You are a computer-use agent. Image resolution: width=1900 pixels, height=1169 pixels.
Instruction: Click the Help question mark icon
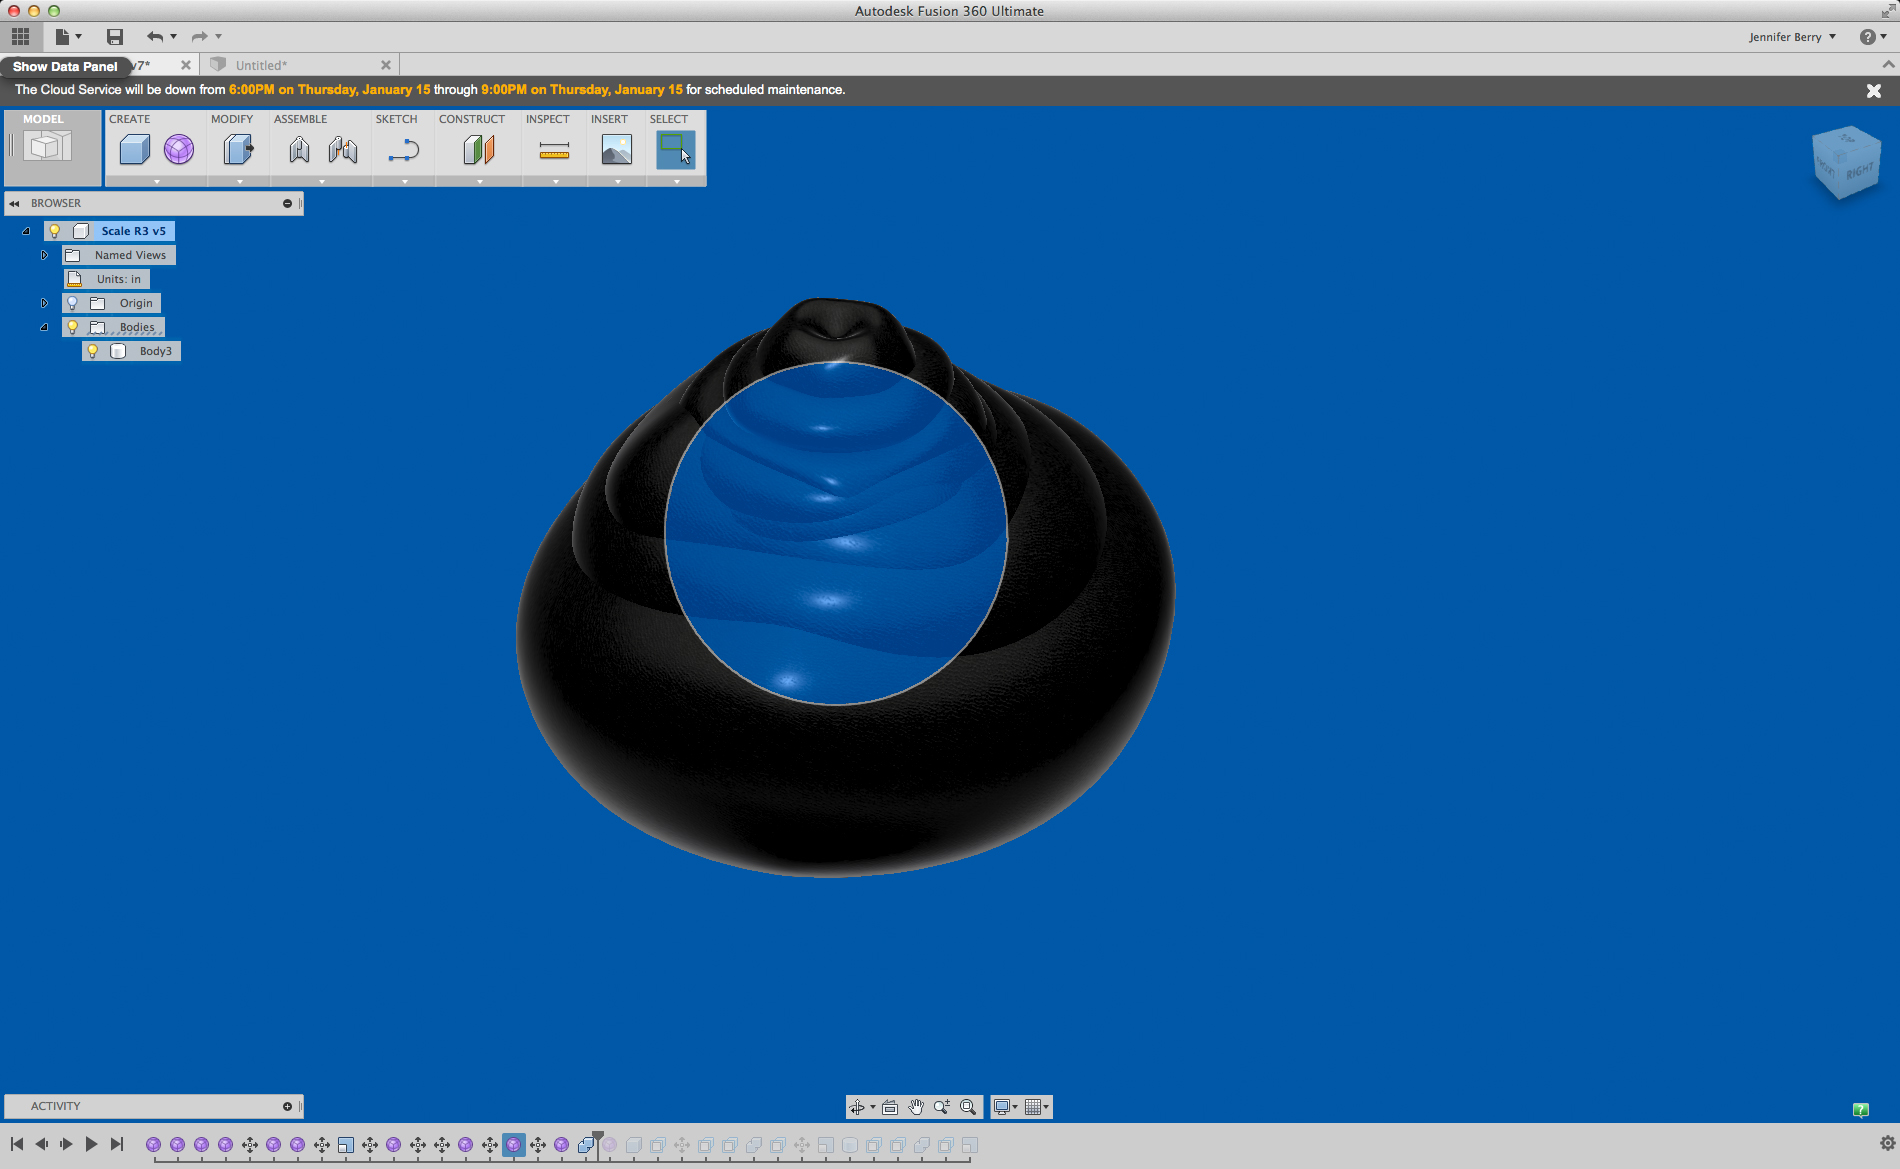[x=1867, y=37]
